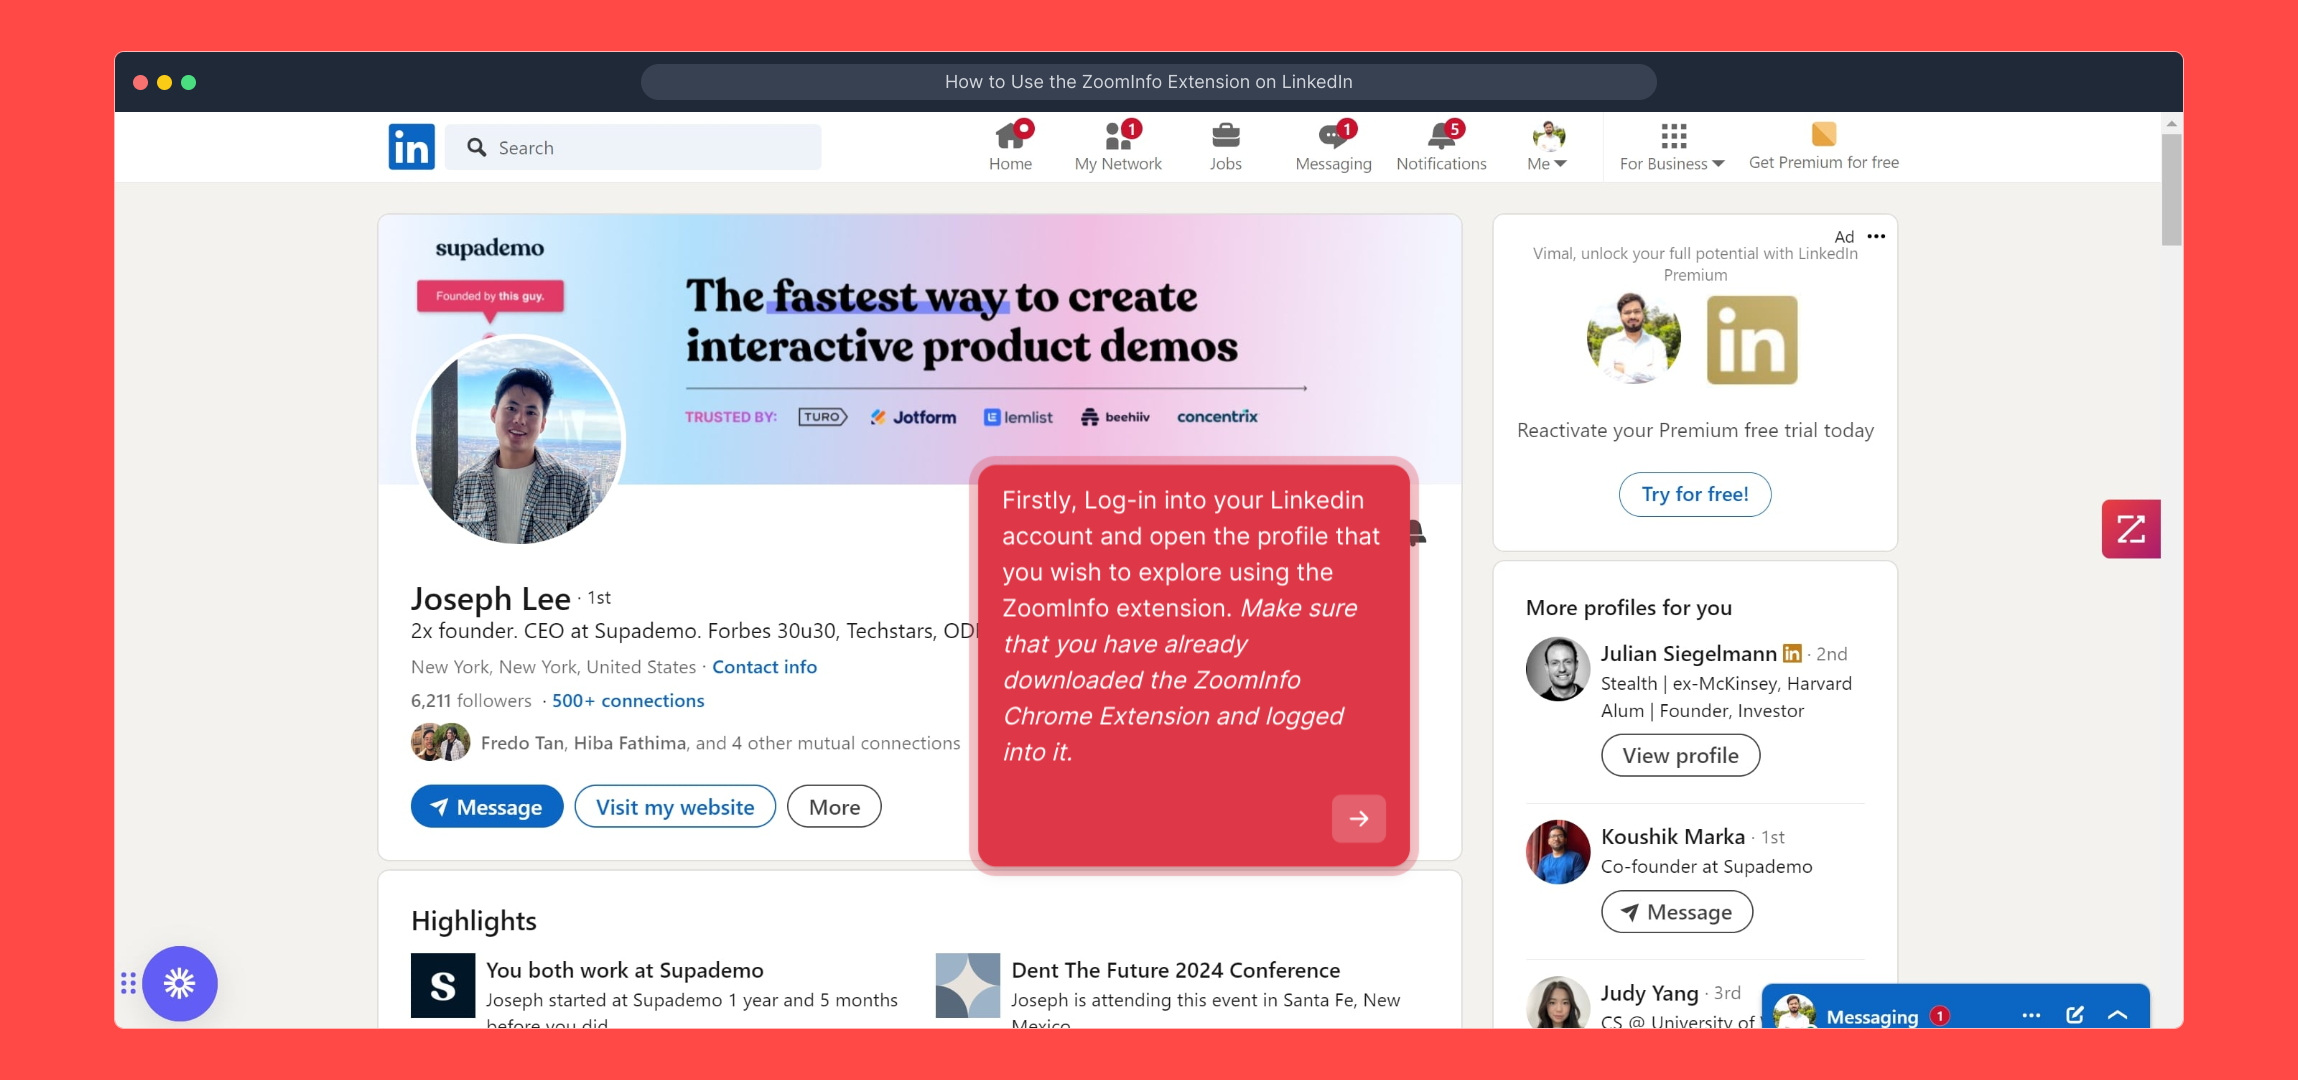This screenshot has height=1080, width=2298.
Task: Open Messaging panel more options menu
Action: click(x=2031, y=1015)
